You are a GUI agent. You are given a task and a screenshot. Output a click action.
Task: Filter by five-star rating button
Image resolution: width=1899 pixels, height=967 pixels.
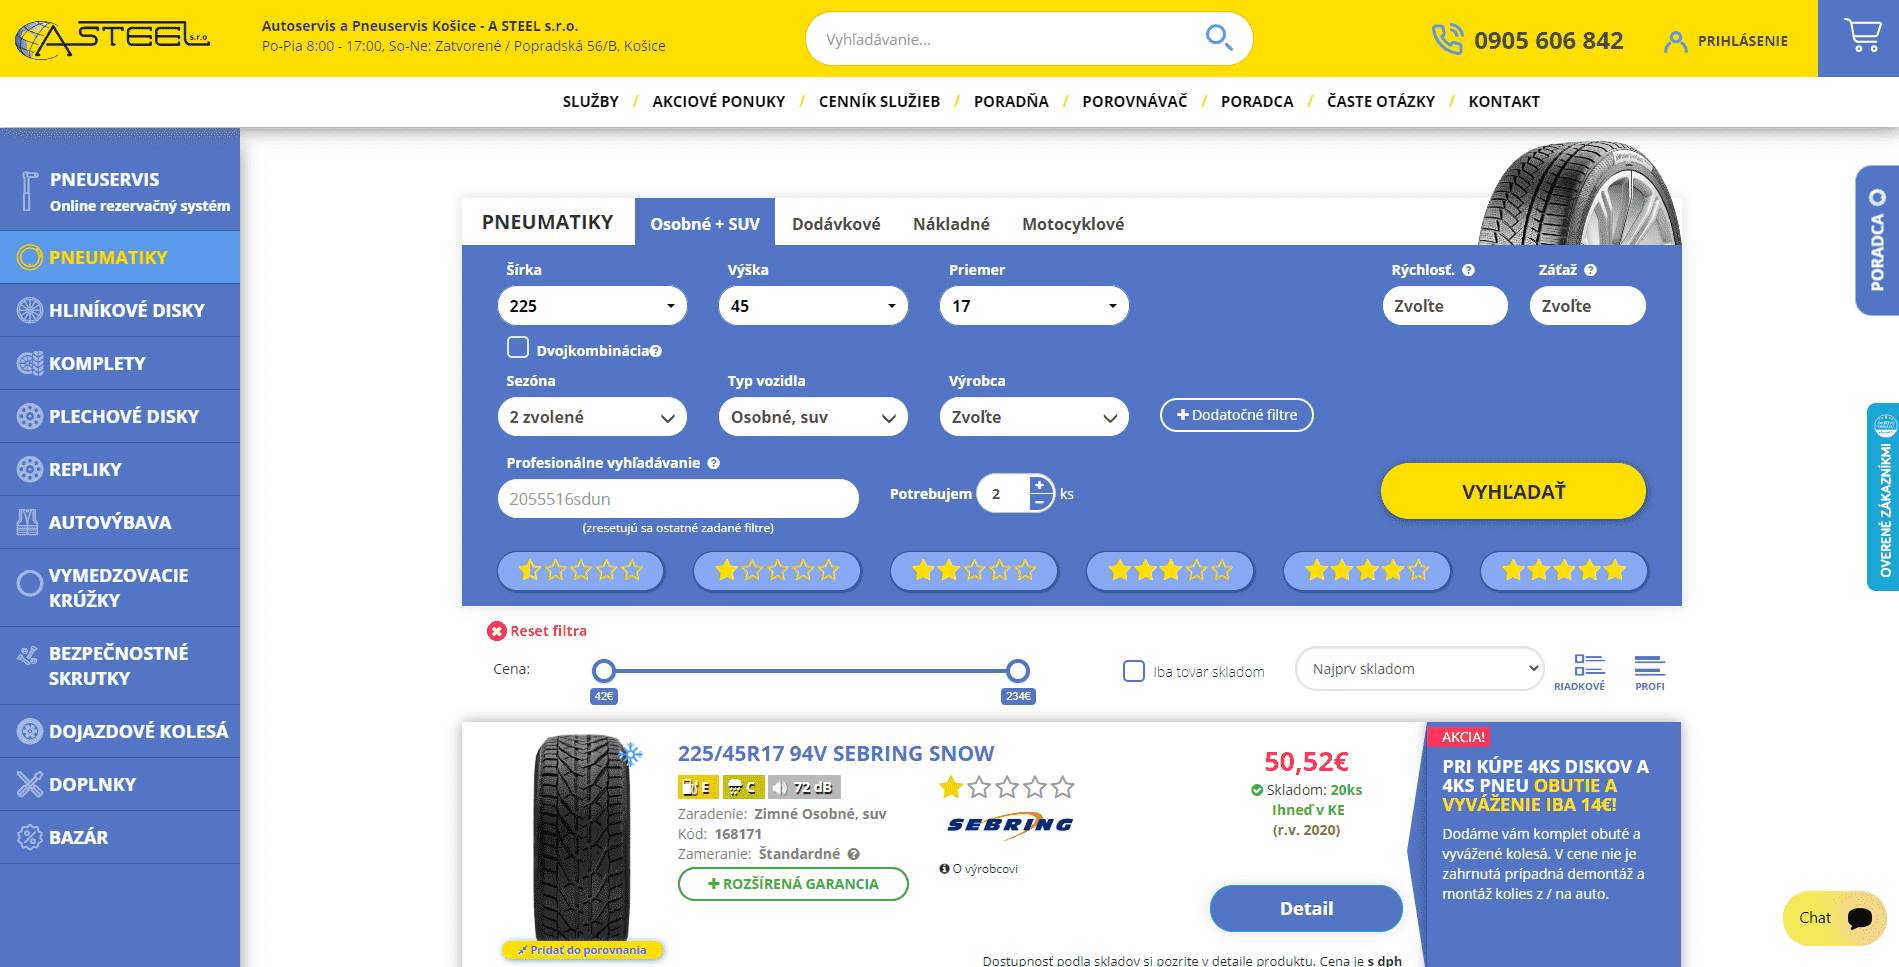[1563, 571]
